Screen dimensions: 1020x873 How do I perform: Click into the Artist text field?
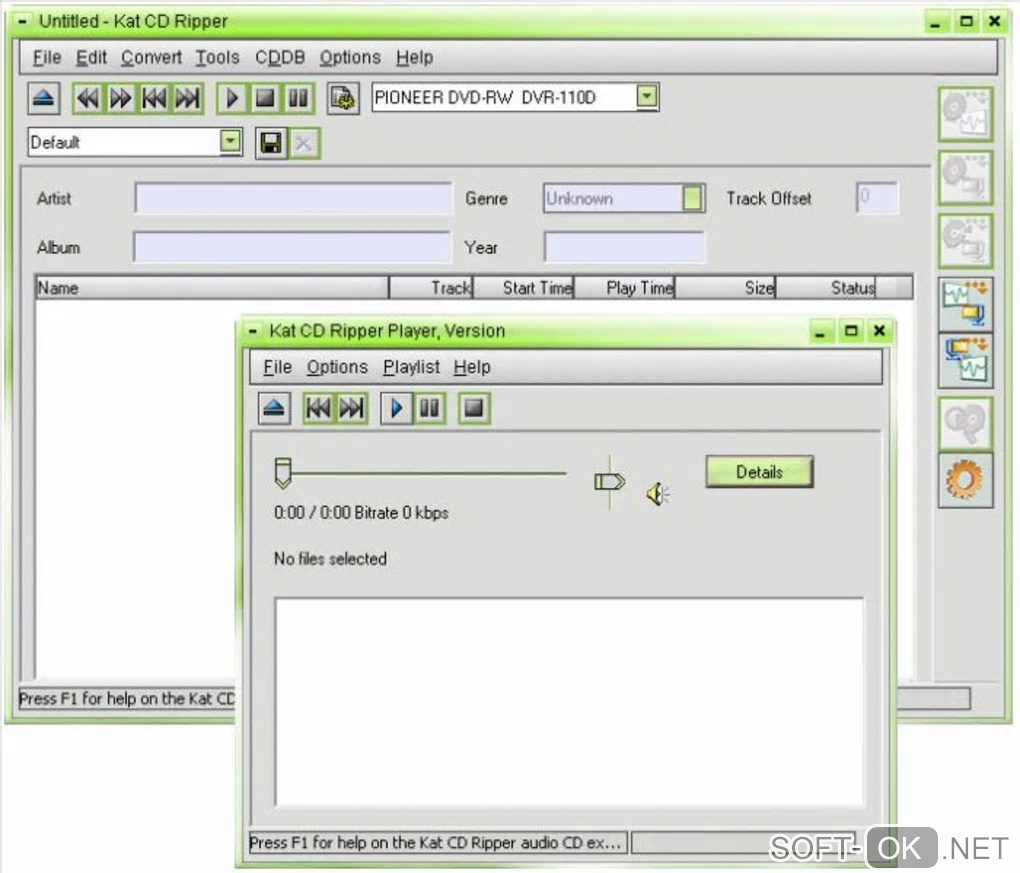point(293,198)
